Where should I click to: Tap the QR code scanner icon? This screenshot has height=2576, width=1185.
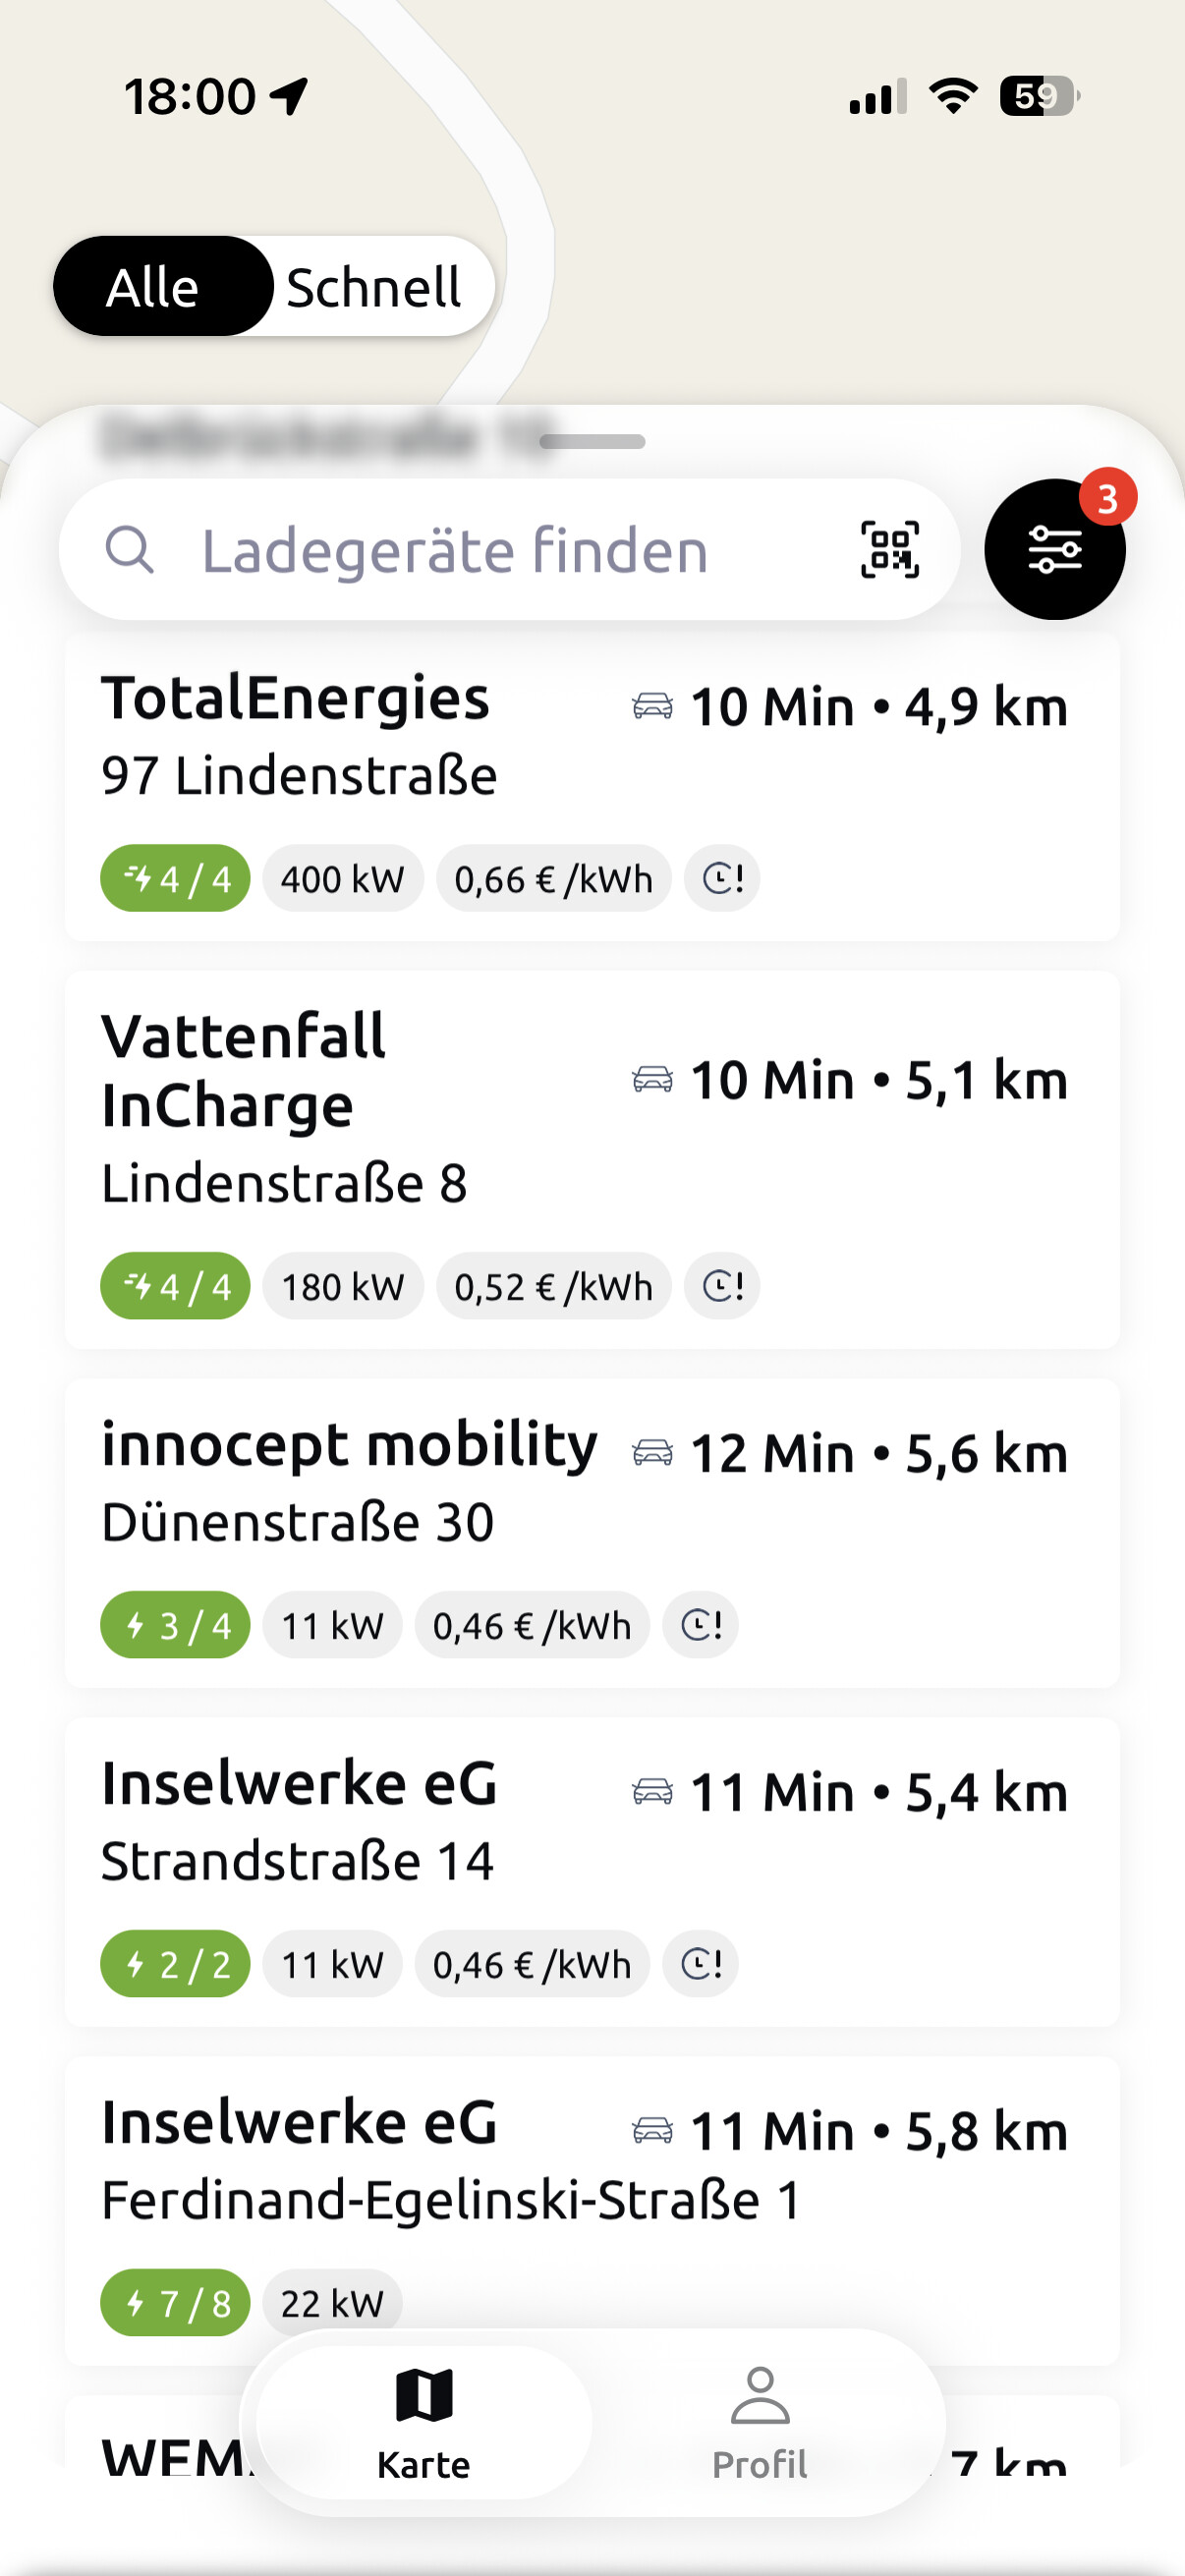coord(890,549)
